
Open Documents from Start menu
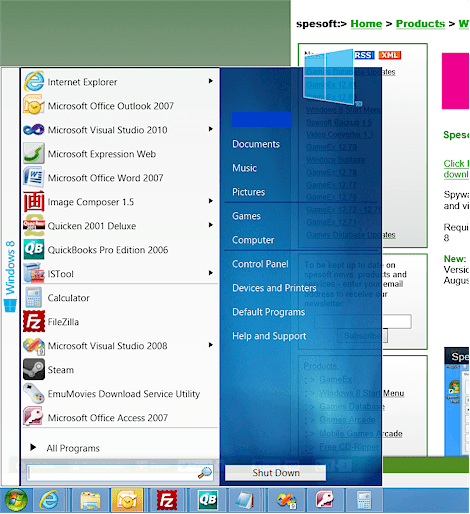coord(256,144)
